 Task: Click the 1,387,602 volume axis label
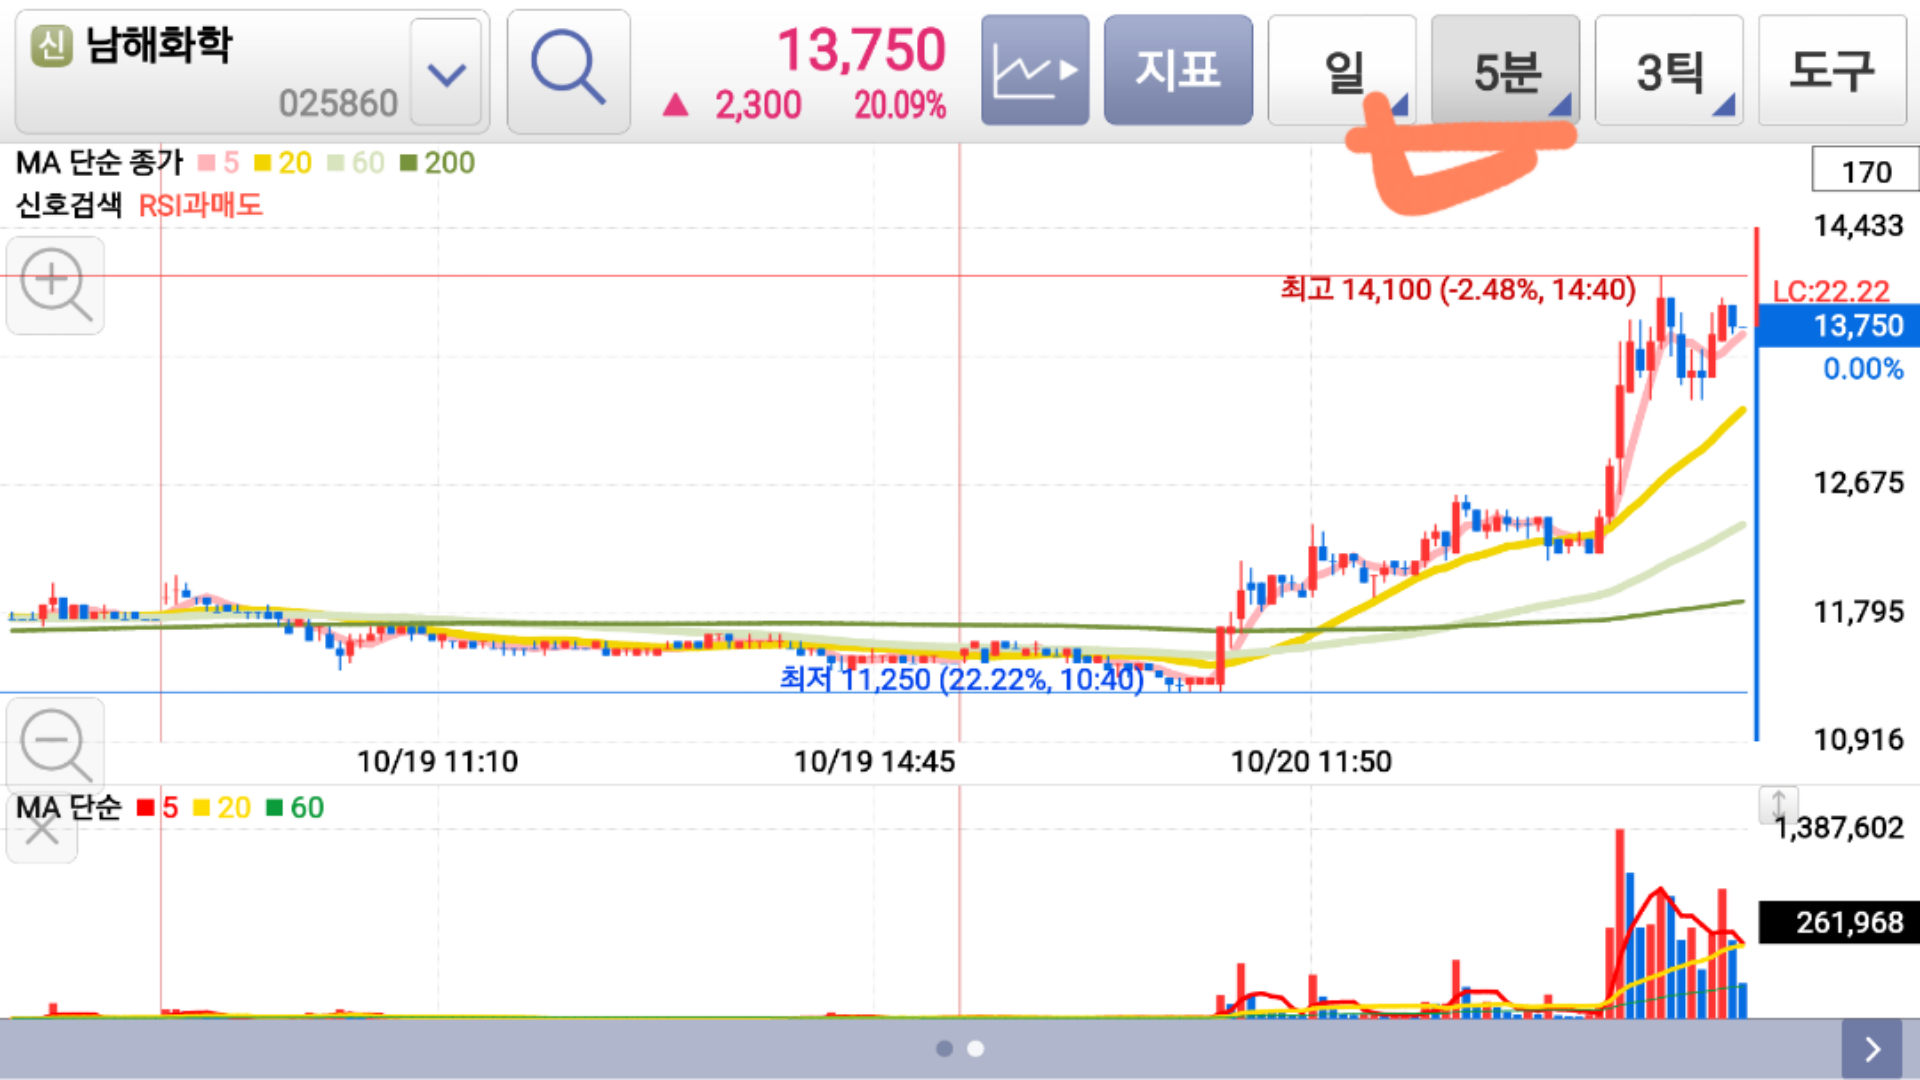[1839, 828]
